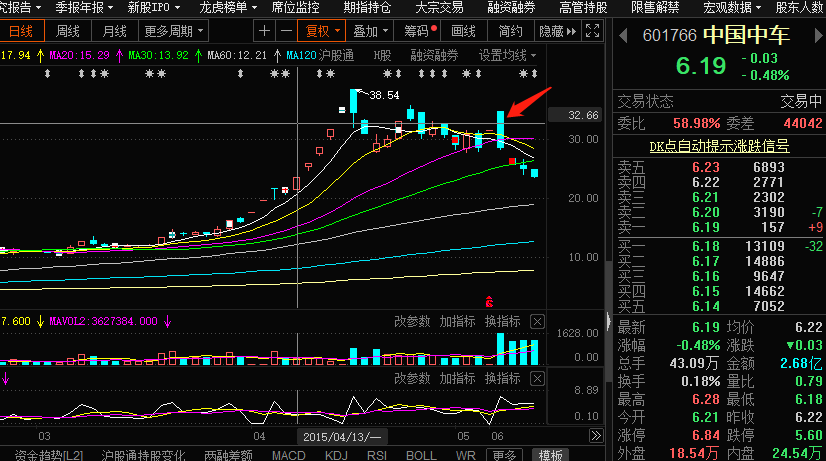Open the 设置均线 dropdown
The width and height of the screenshot is (826, 461).
507,55
